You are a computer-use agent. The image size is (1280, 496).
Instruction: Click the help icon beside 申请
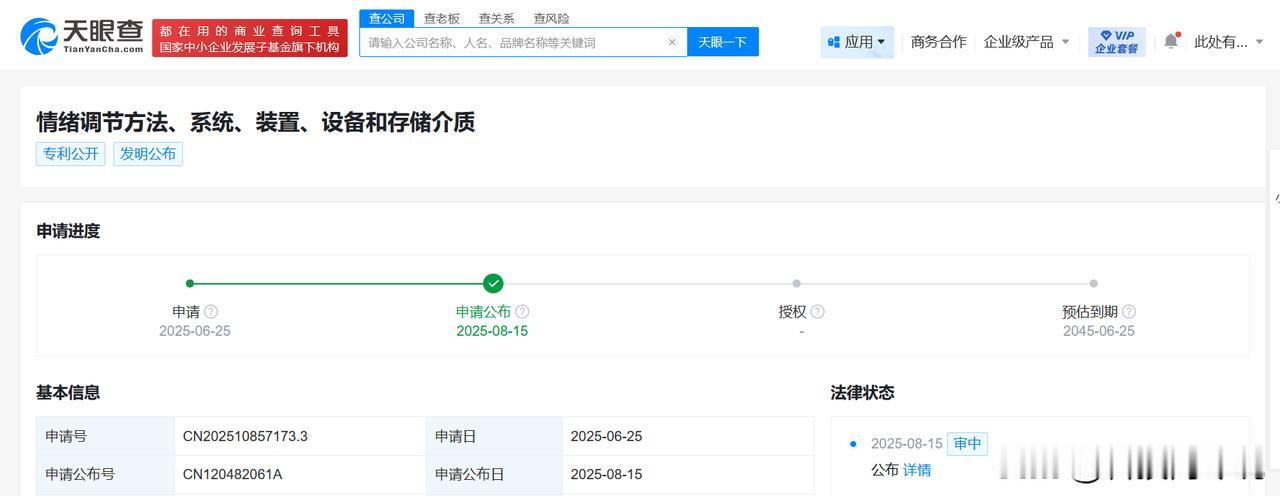(x=211, y=312)
